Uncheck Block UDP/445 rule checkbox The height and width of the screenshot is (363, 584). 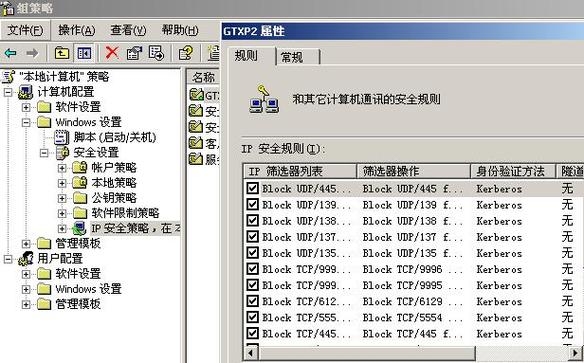pyautogui.click(x=252, y=188)
